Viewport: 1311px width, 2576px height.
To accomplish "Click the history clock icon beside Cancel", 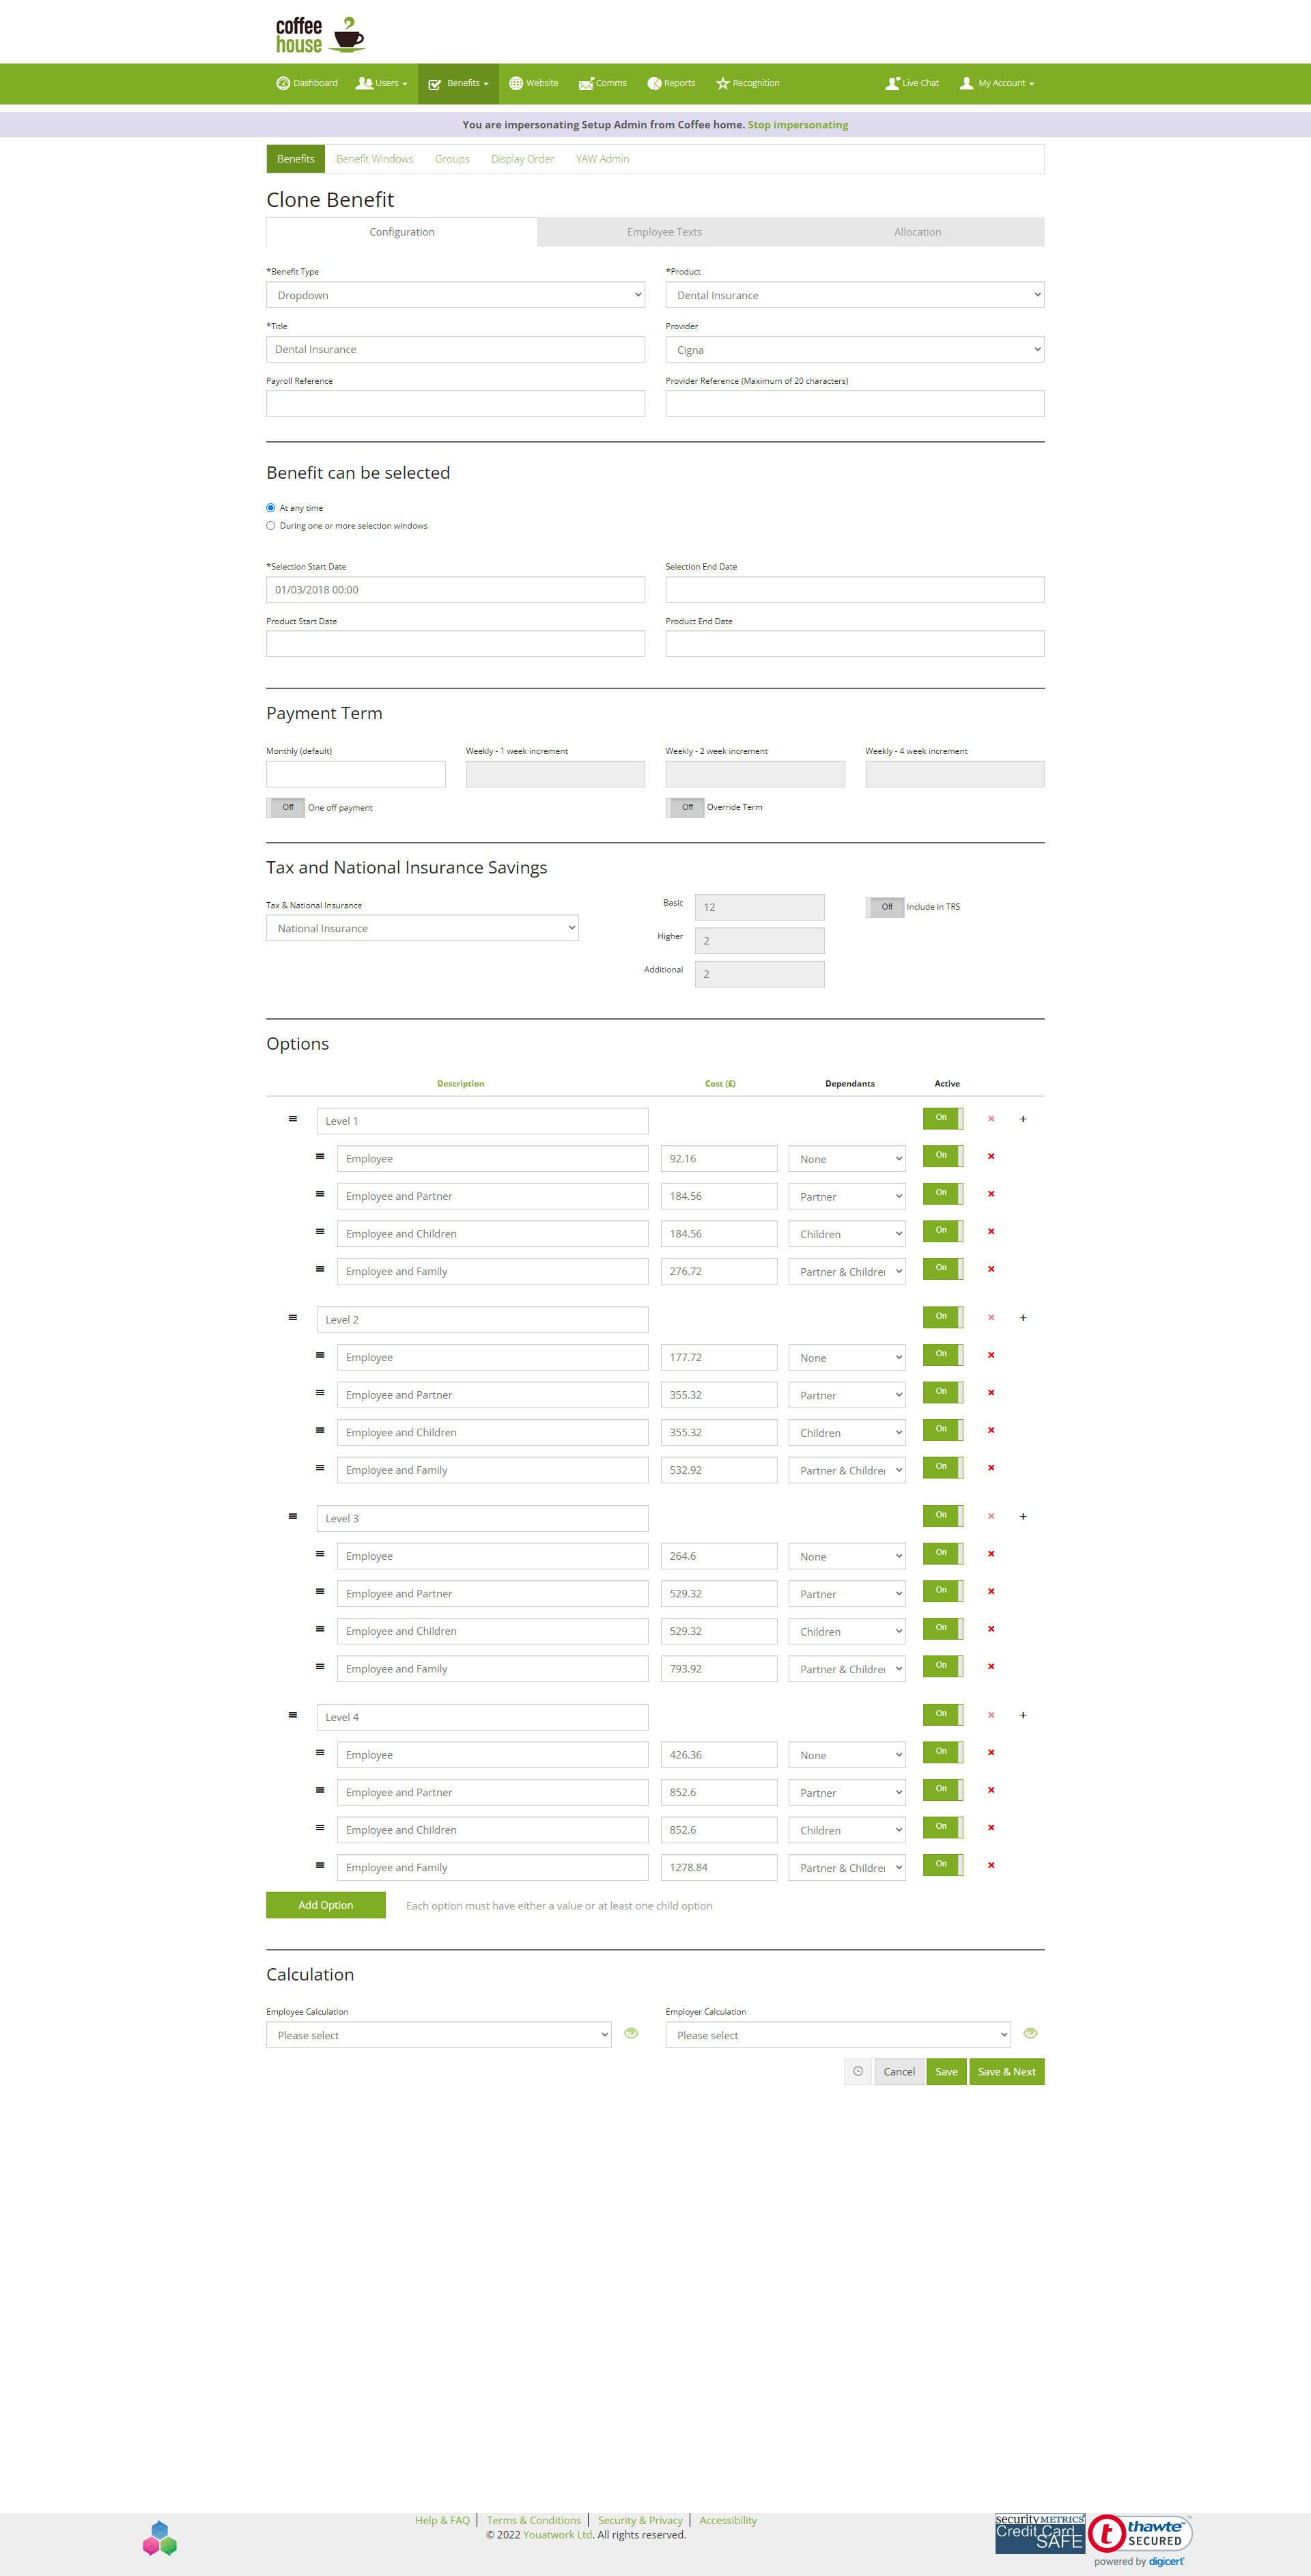I will coord(858,2071).
